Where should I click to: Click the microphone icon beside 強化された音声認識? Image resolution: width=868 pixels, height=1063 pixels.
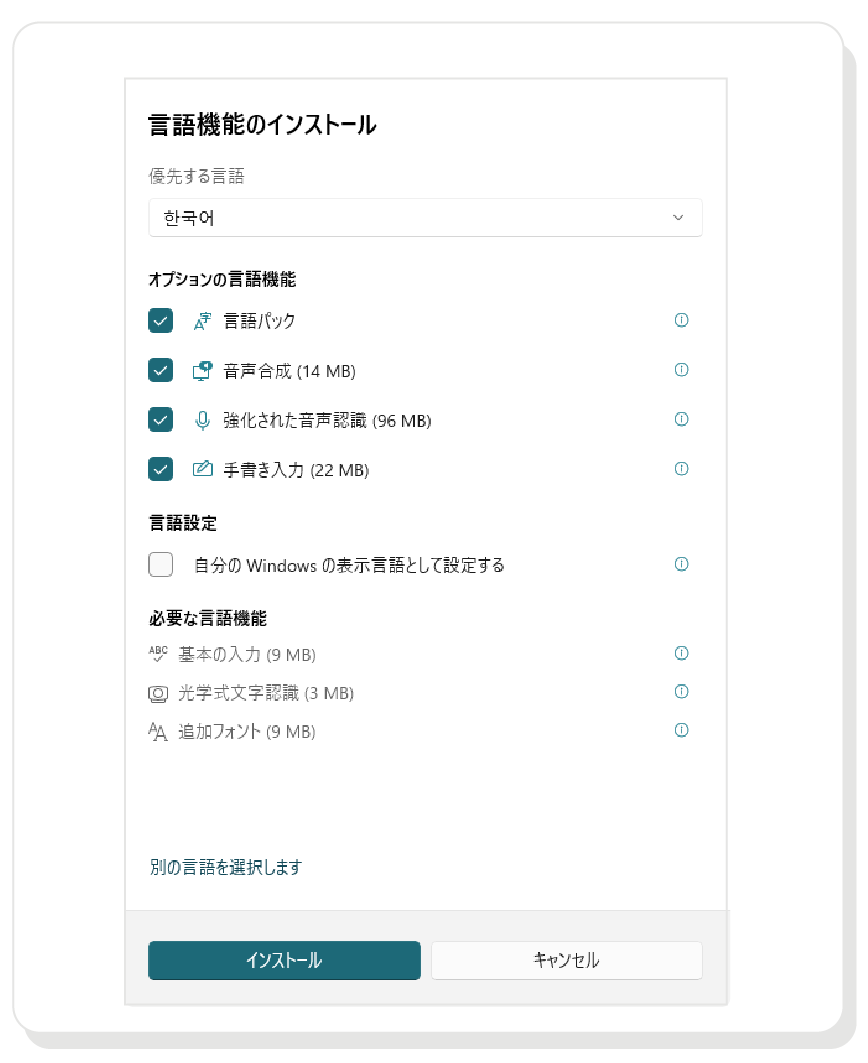click(x=201, y=420)
